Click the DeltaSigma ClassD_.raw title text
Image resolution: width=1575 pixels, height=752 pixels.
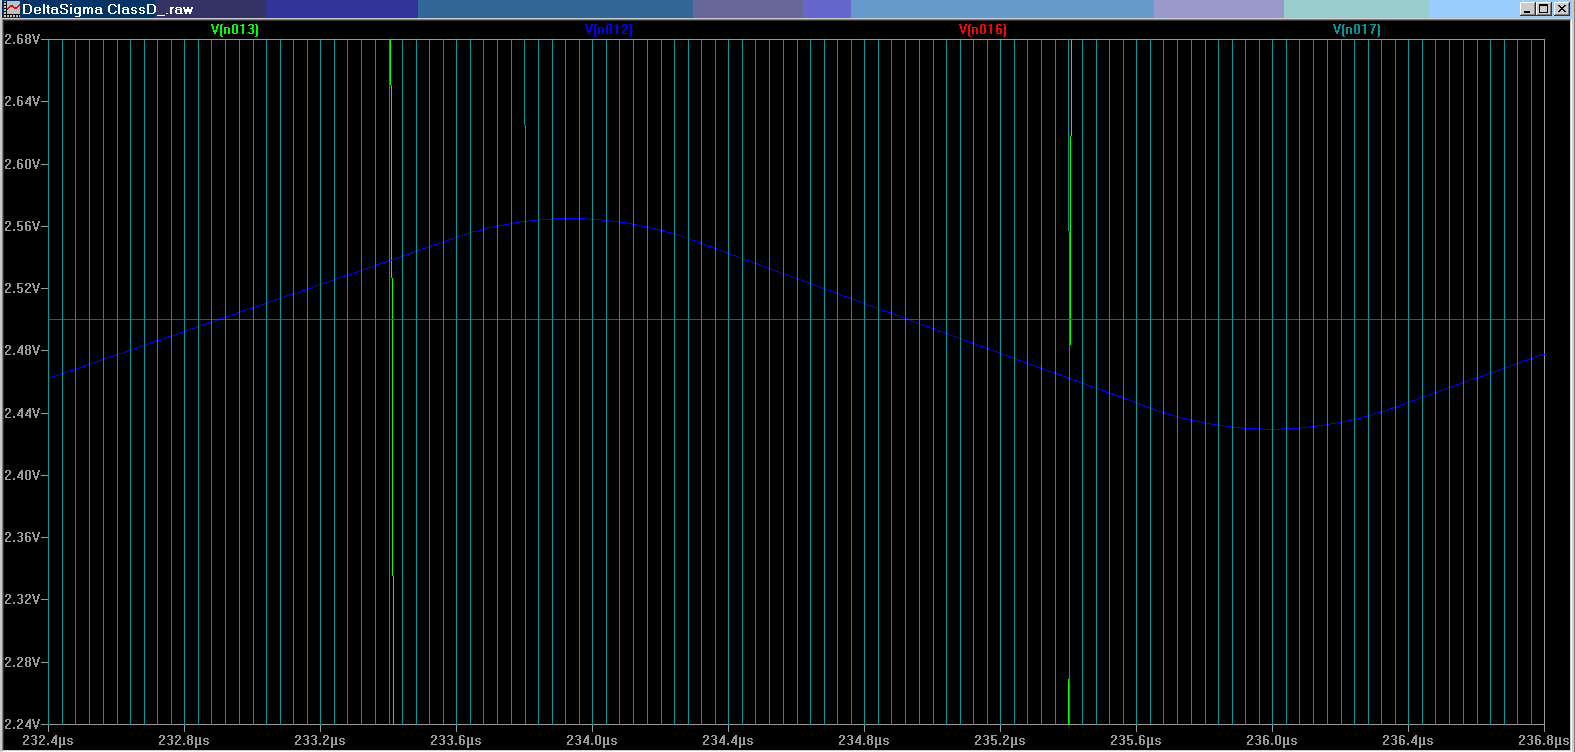pyautogui.click(x=108, y=9)
